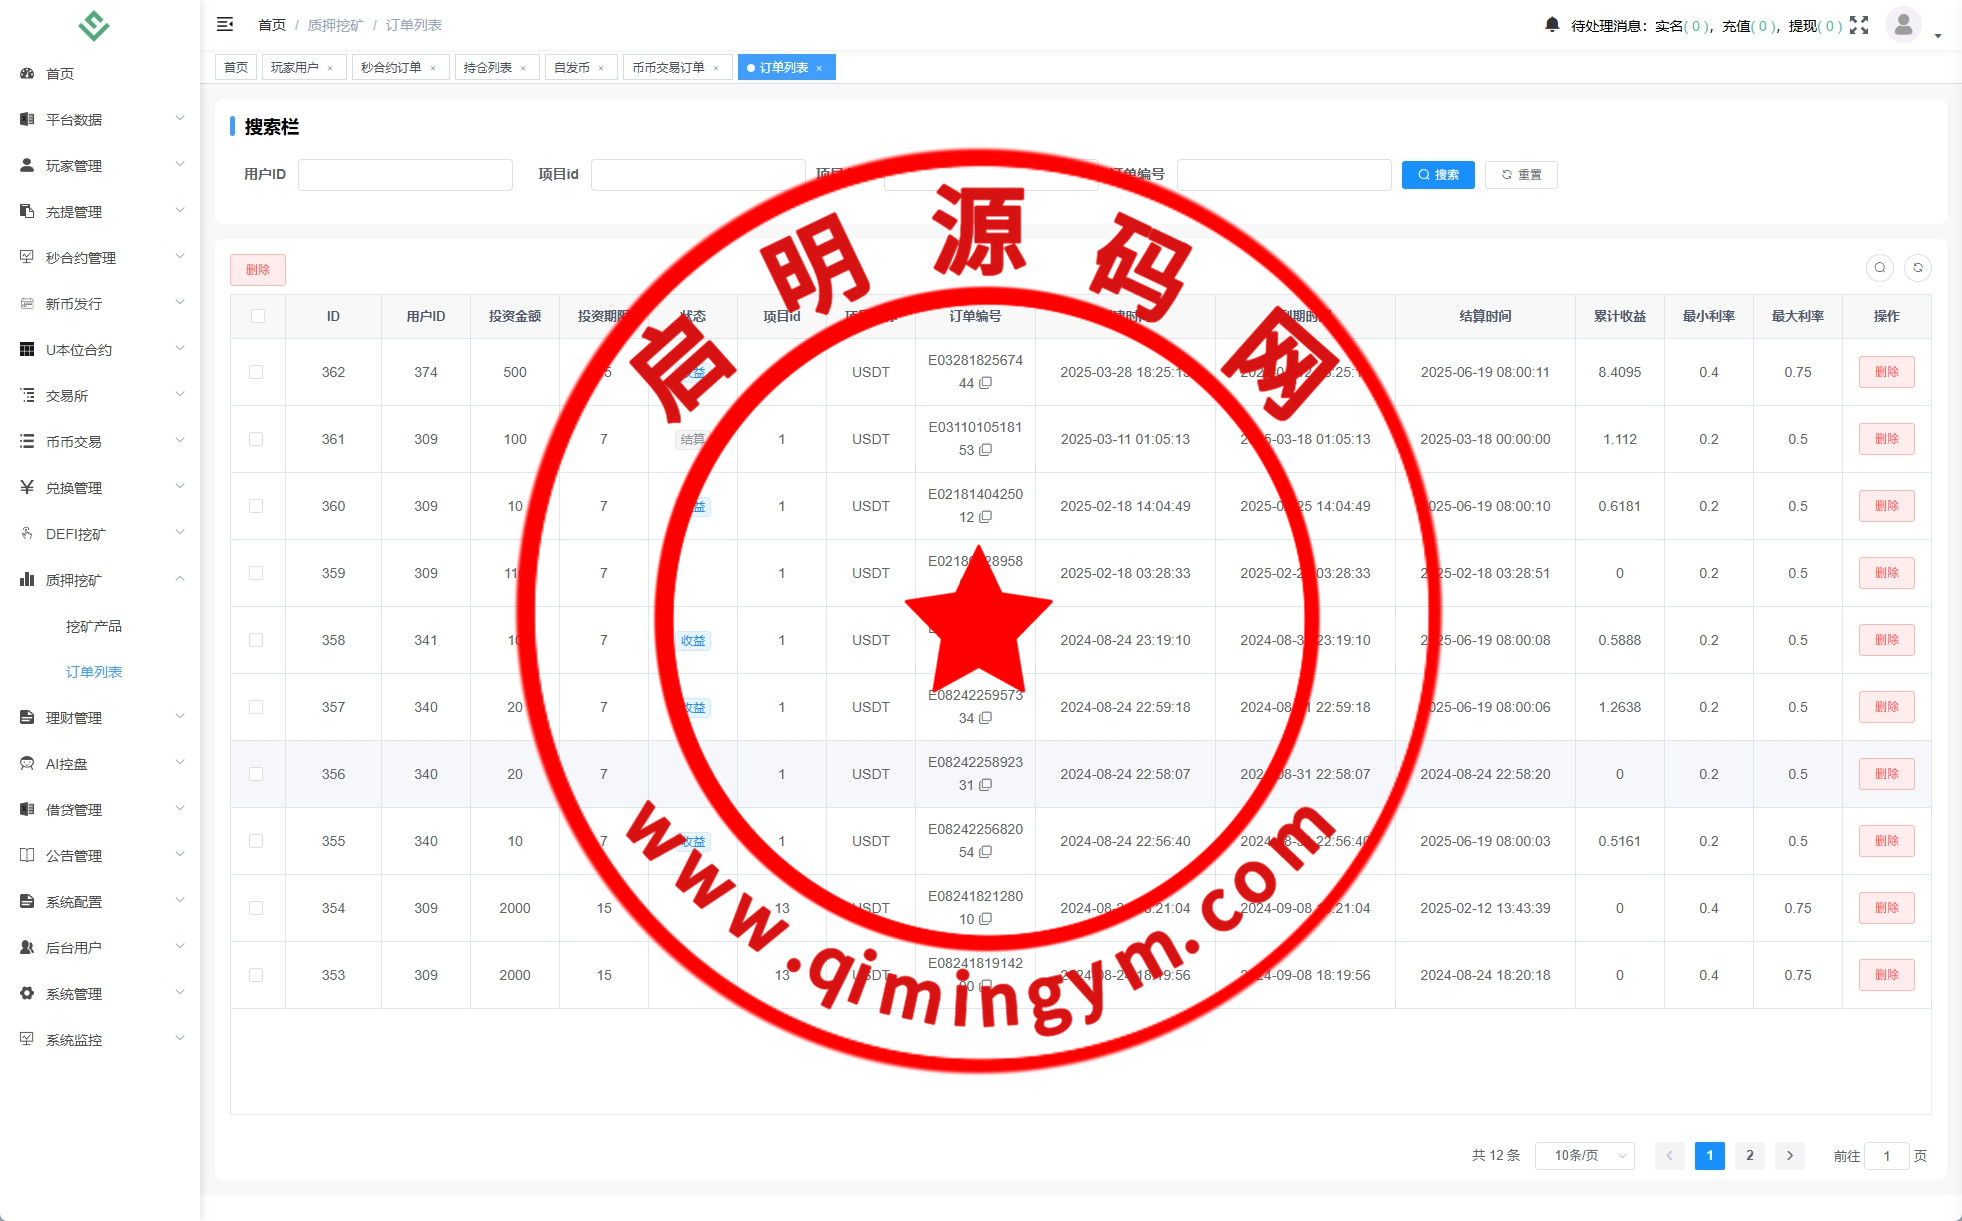Click the 用户ID input field
The image size is (1962, 1221).
405,174
